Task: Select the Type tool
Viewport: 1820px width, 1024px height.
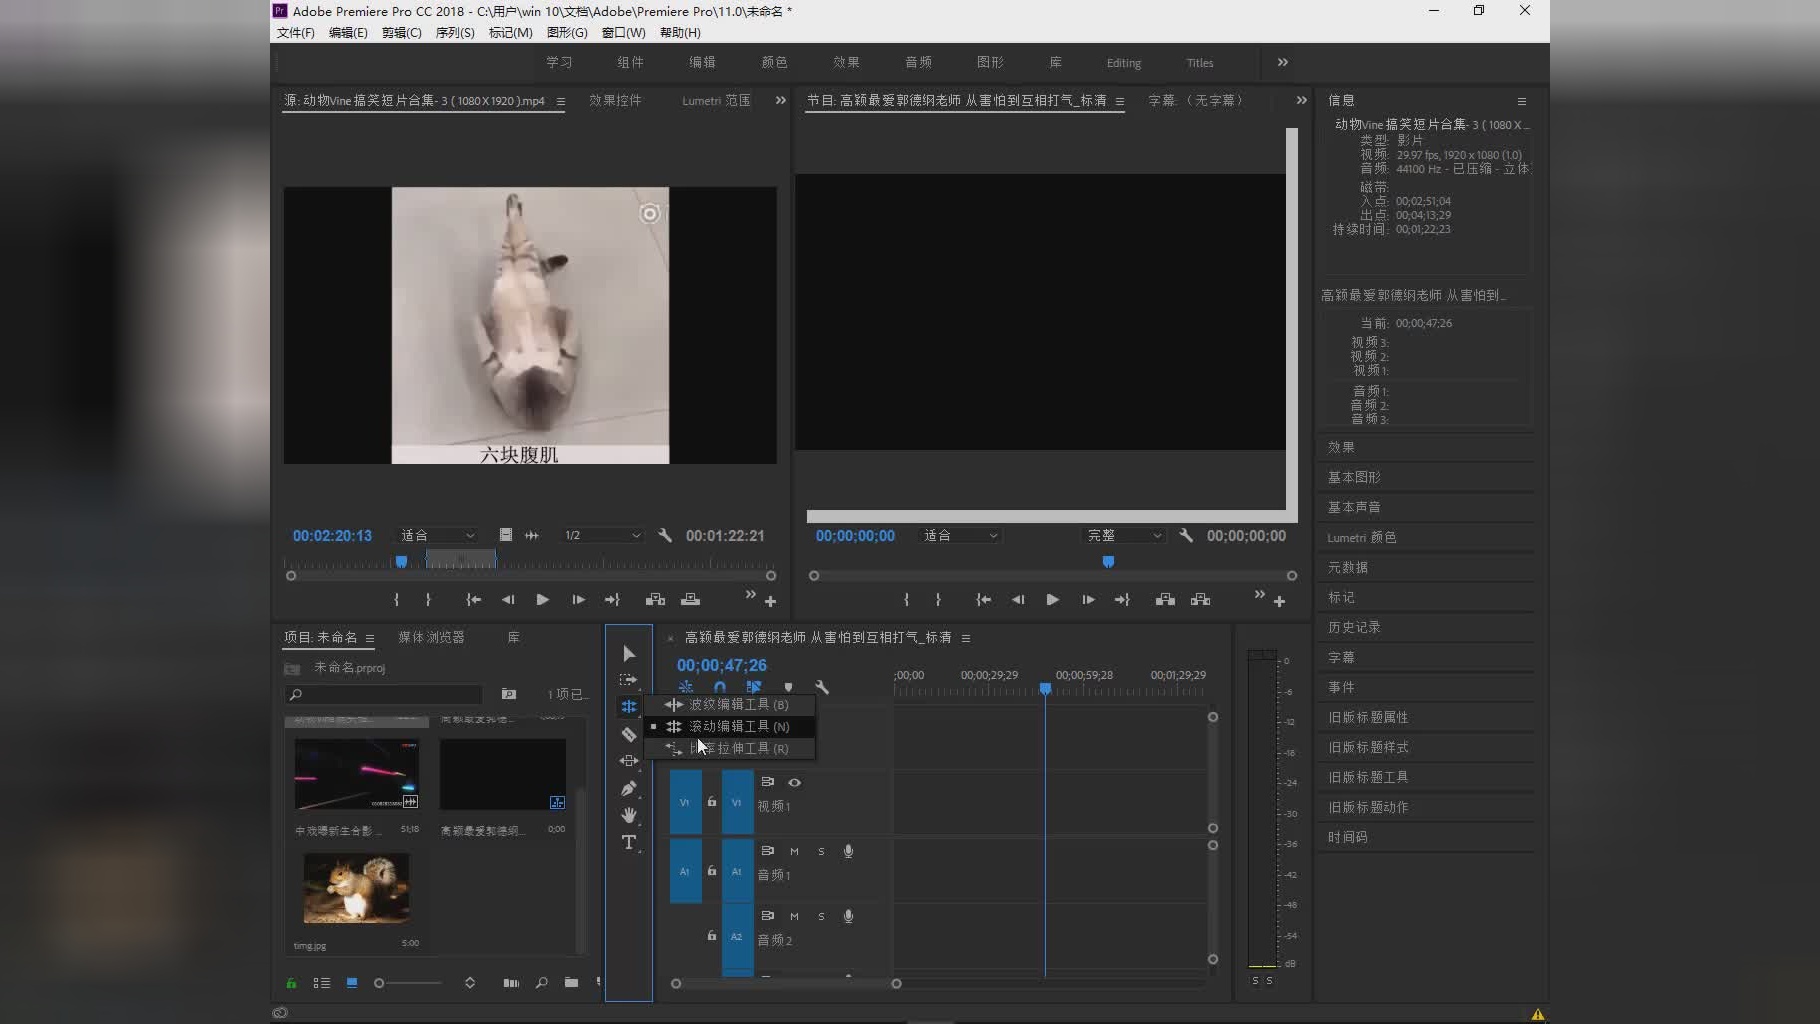Action: (628, 842)
